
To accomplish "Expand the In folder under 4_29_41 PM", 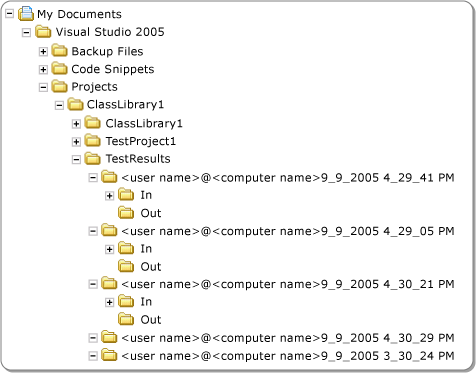I will [109, 196].
